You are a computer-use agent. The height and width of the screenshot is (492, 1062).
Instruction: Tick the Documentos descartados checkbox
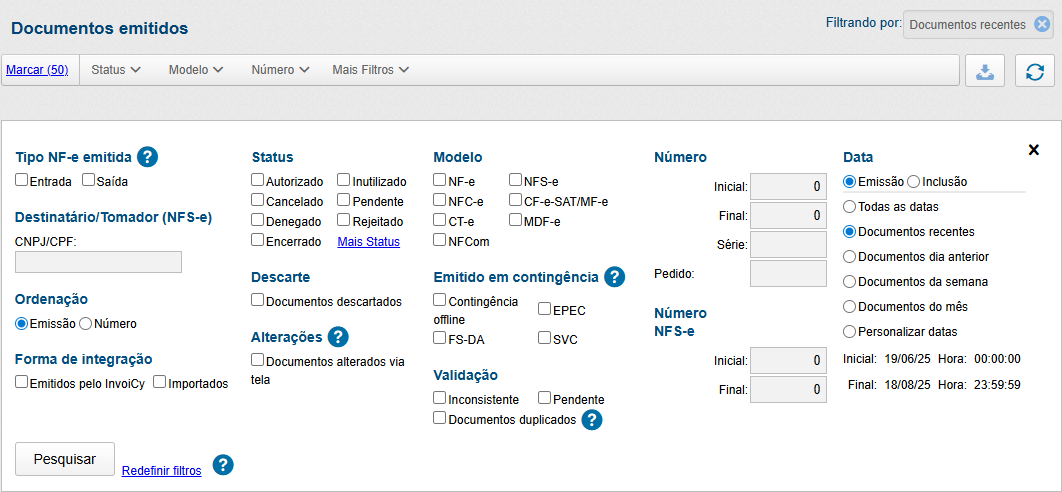pyautogui.click(x=258, y=300)
